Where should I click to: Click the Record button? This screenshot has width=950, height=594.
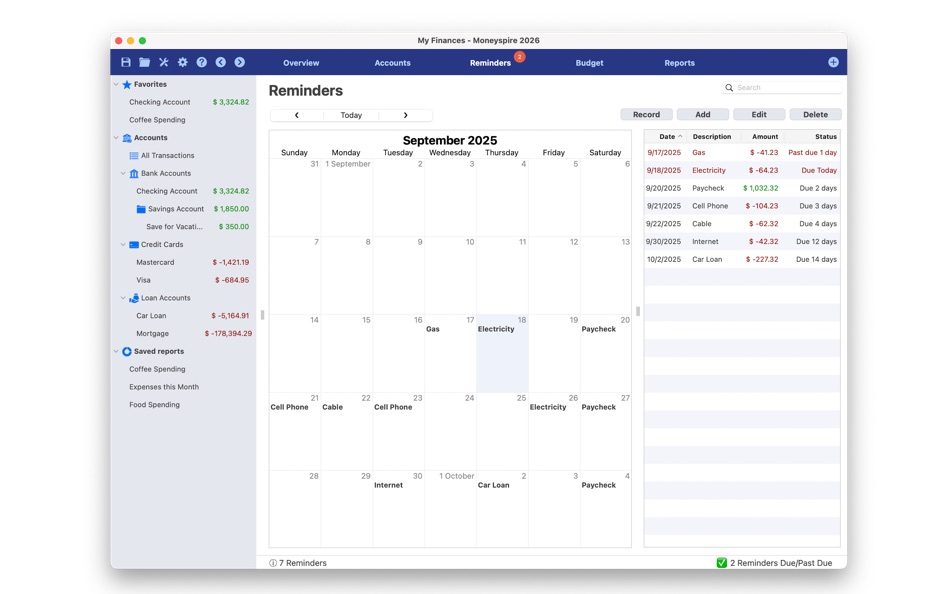pyautogui.click(x=646, y=115)
